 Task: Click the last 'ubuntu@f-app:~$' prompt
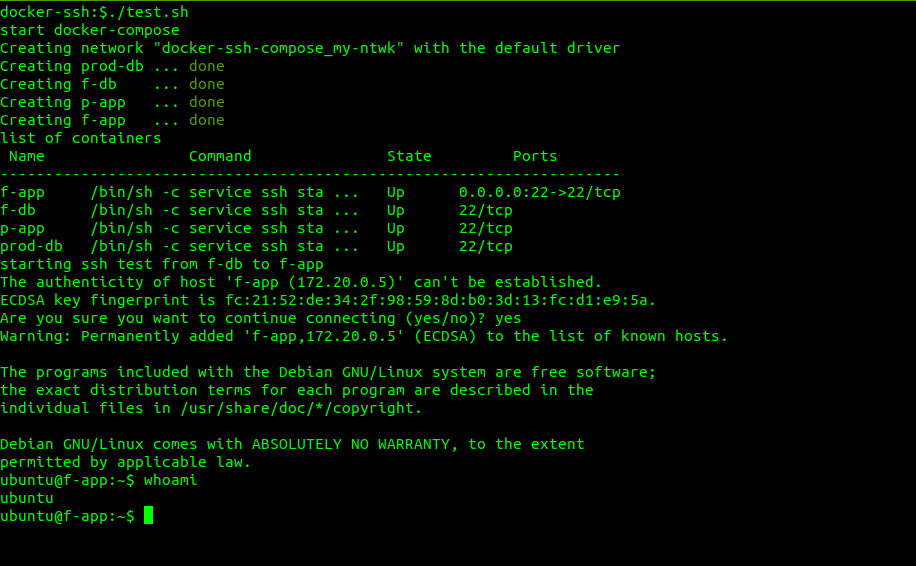[x=67, y=517]
